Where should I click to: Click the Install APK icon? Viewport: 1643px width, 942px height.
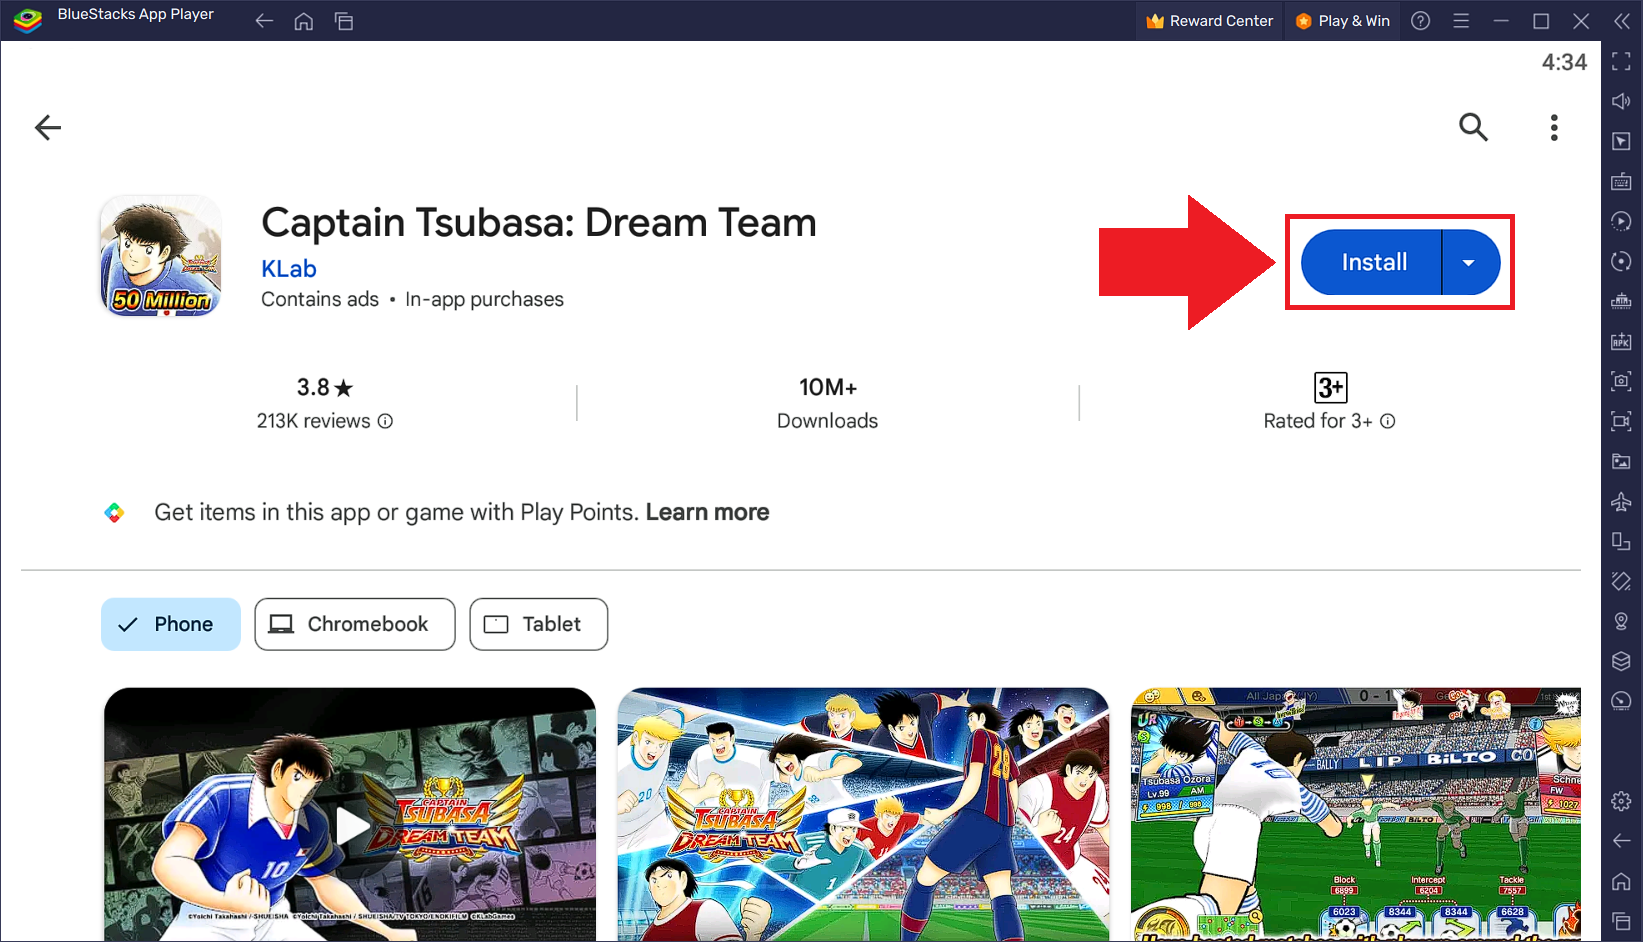[x=1622, y=342]
